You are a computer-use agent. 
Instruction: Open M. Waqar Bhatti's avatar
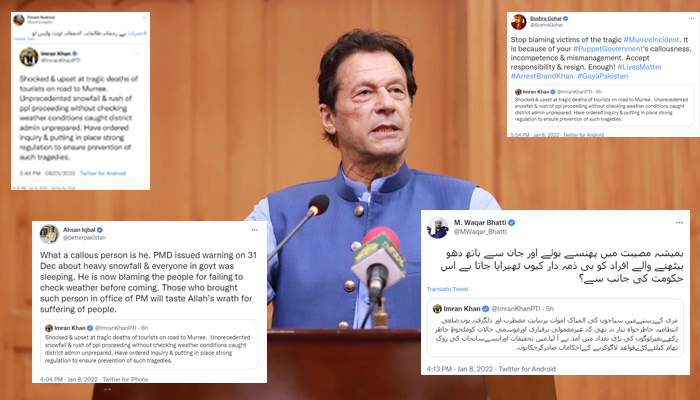pyautogui.click(x=438, y=227)
